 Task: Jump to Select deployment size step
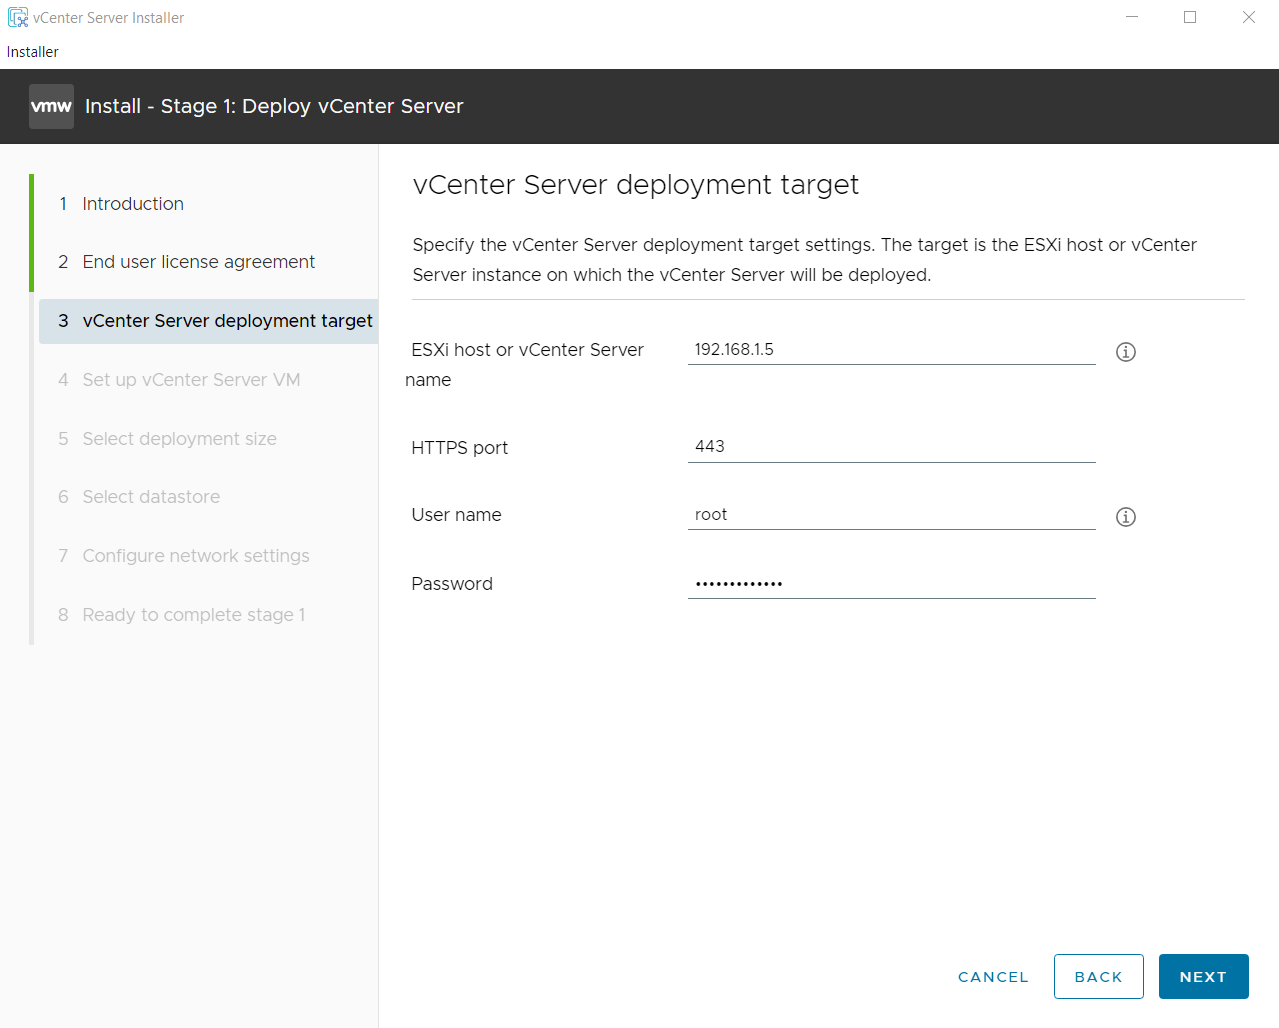pyautogui.click(x=179, y=439)
